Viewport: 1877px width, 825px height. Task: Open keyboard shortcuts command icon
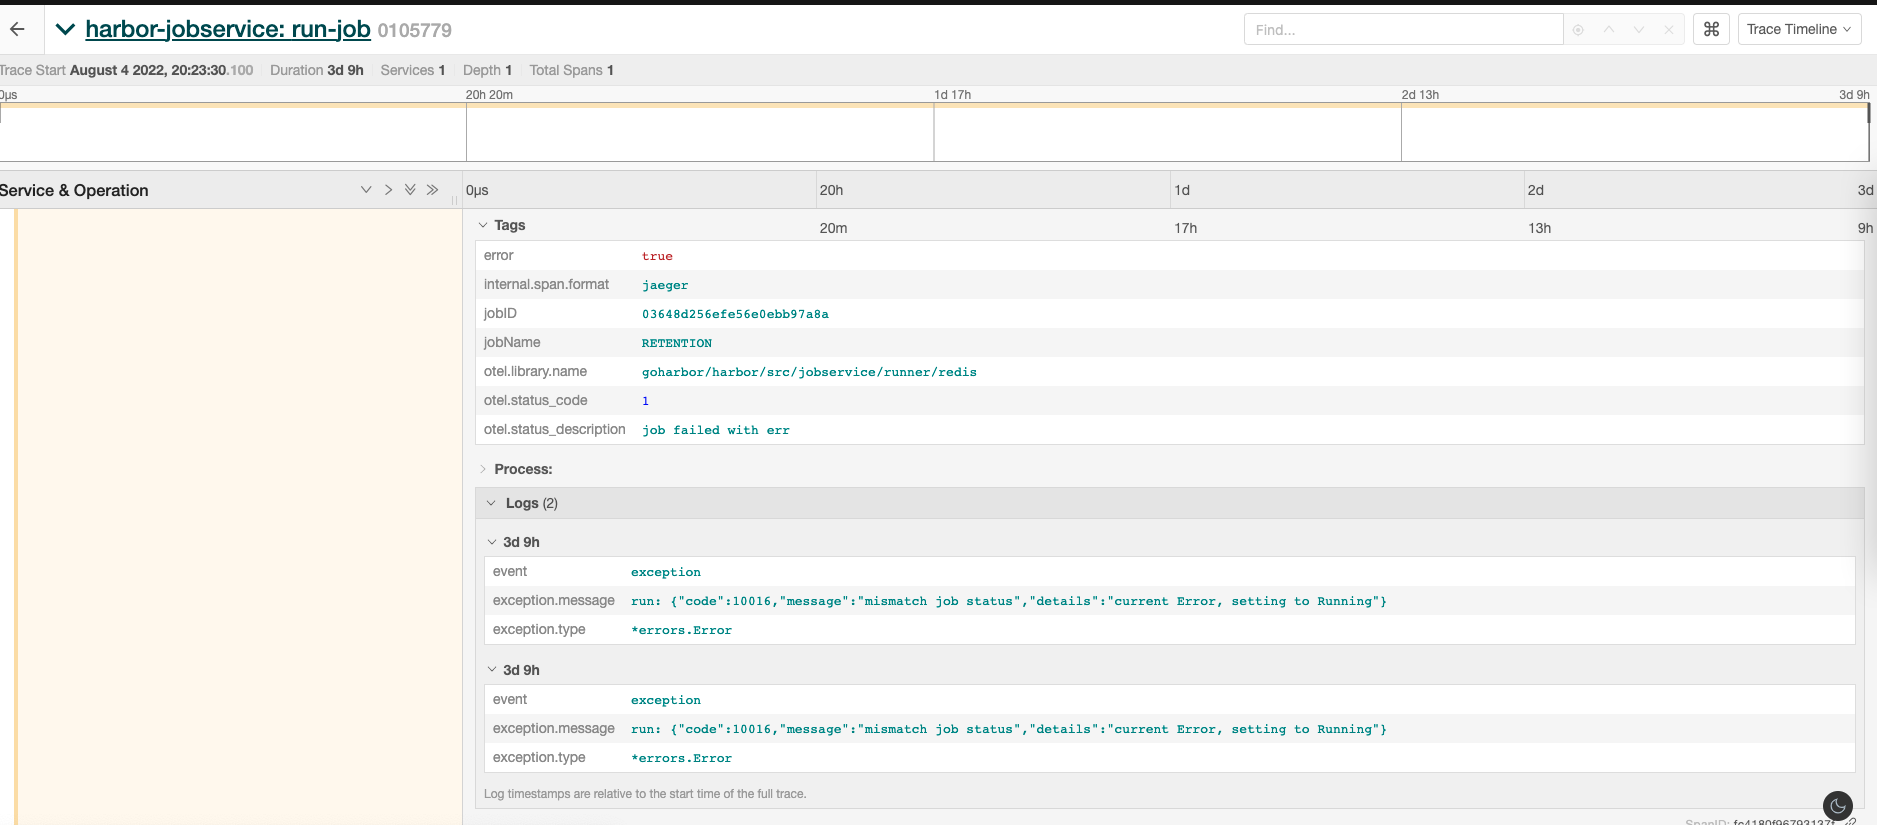[x=1711, y=29]
